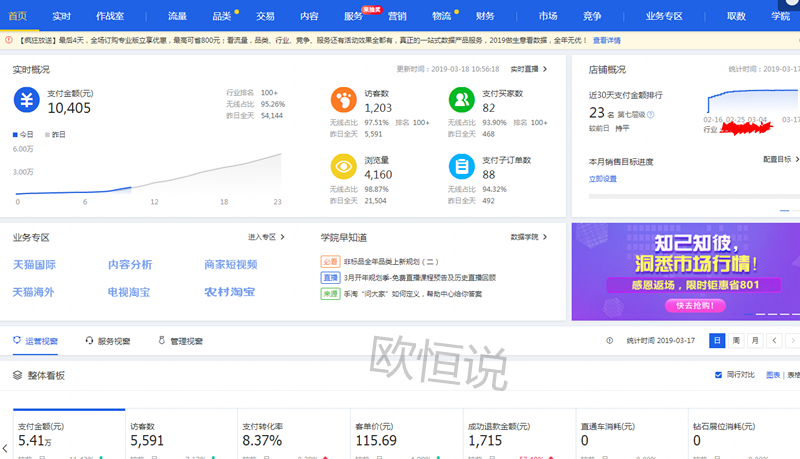Toggle the 同行对比 checkbox
The height and width of the screenshot is (459, 800).
pos(718,375)
